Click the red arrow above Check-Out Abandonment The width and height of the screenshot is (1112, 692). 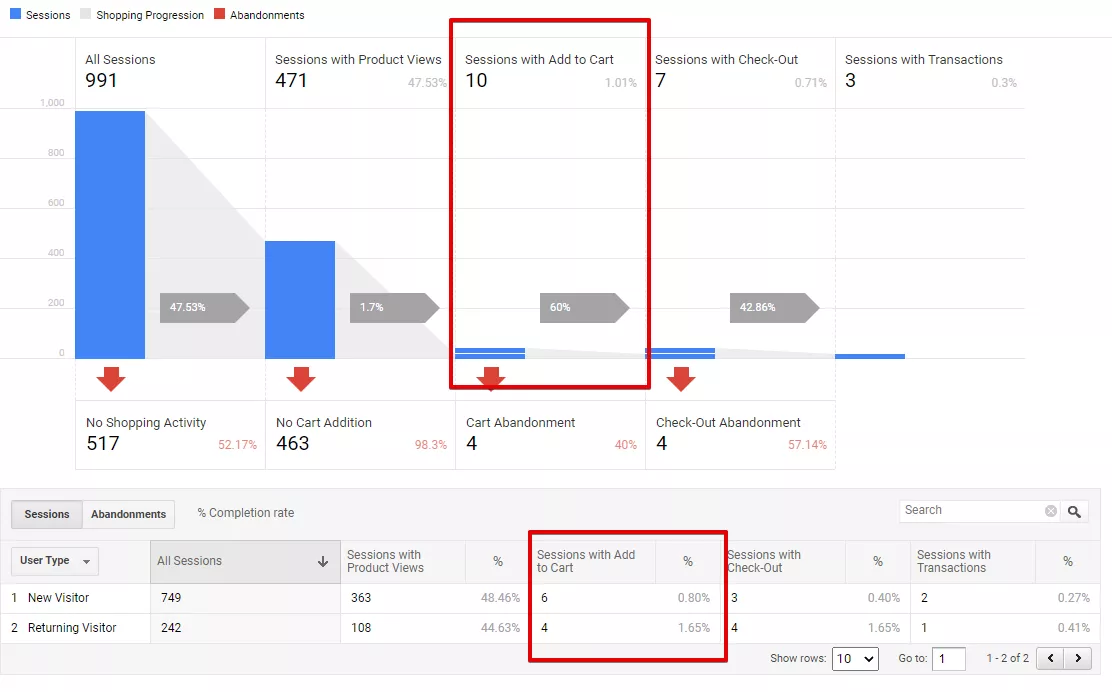[x=681, y=379]
